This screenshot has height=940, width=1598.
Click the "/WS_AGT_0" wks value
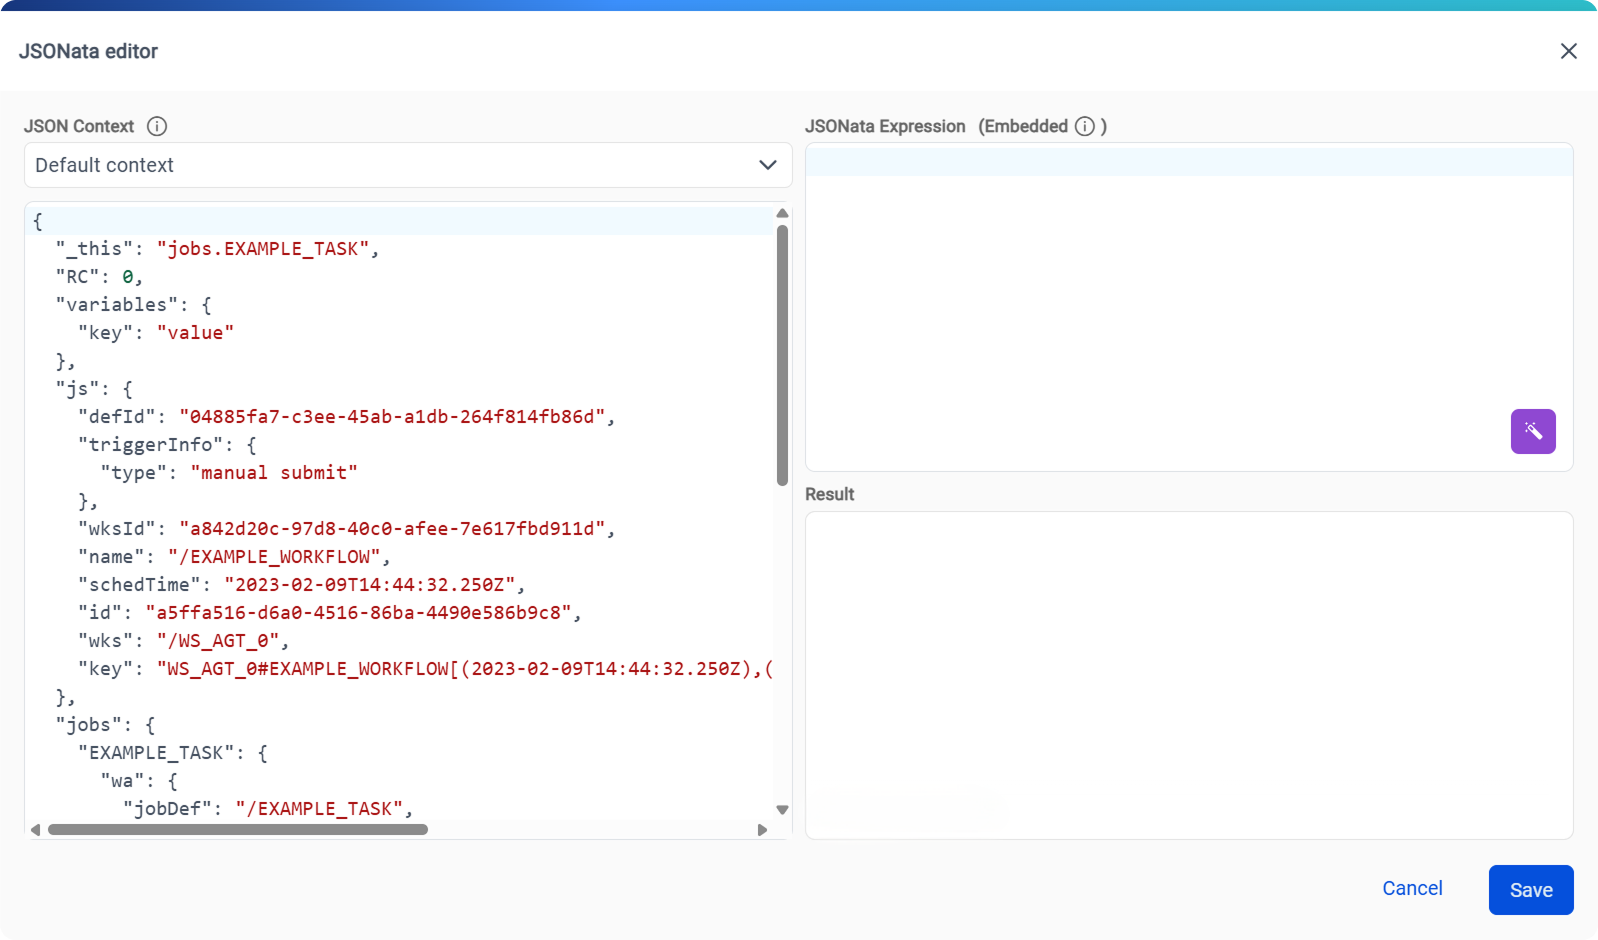[218, 641]
